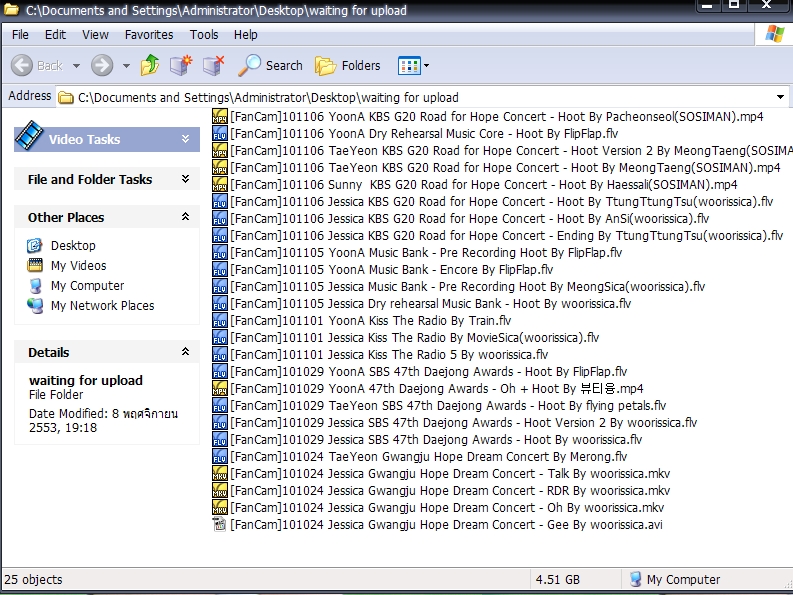Click the Back navigation arrow icon
This screenshot has height=595, width=793.
(x=22, y=65)
